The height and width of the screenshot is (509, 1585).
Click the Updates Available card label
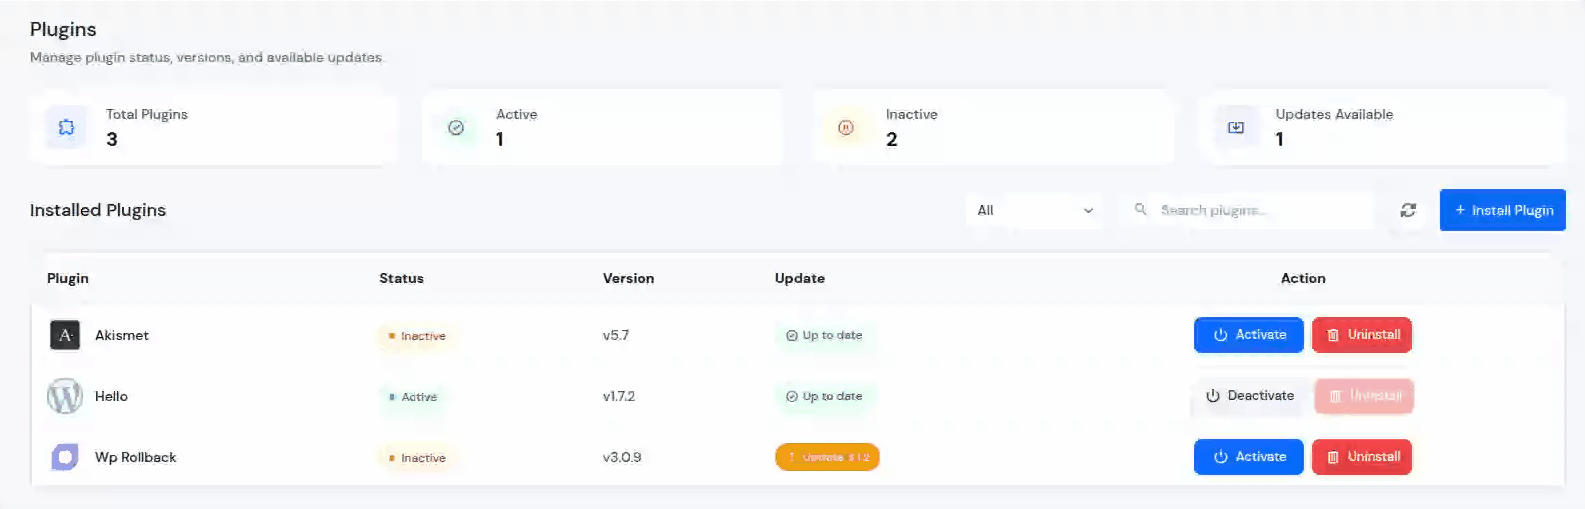[x=1334, y=114]
